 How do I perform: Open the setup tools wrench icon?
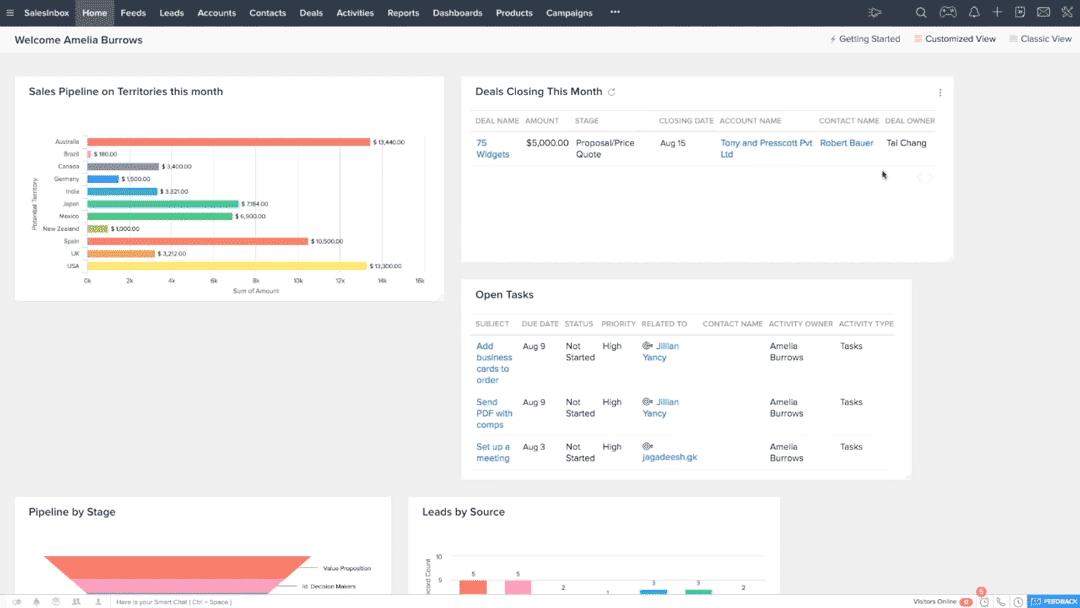pyautogui.click(x=1067, y=12)
